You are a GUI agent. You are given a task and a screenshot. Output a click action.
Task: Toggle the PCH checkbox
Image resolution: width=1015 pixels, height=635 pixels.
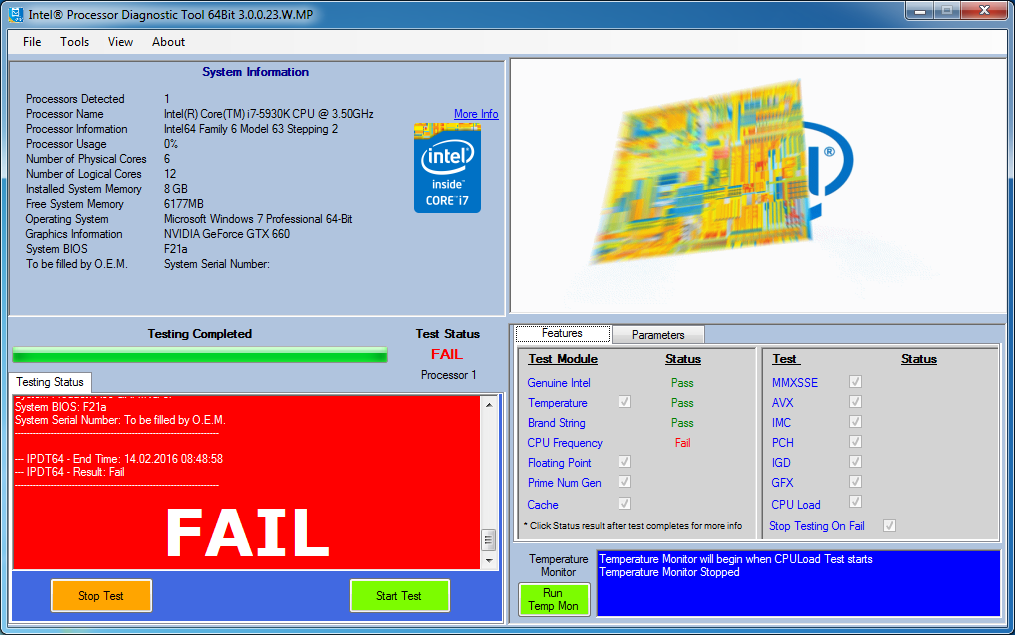tap(855, 442)
